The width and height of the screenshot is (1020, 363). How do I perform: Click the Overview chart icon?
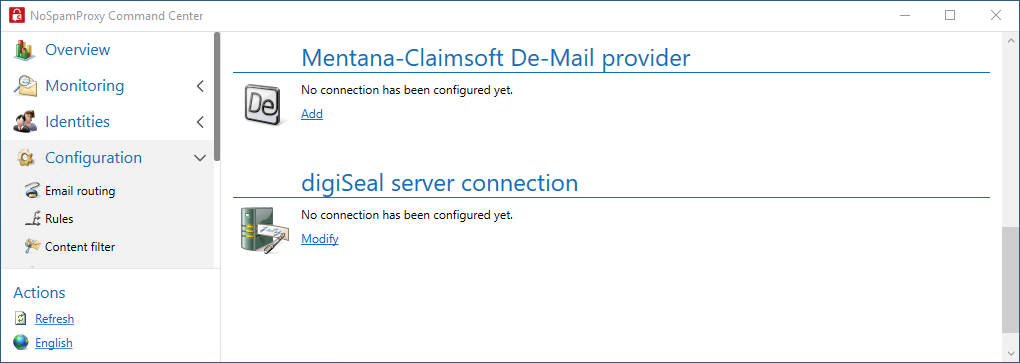25,50
